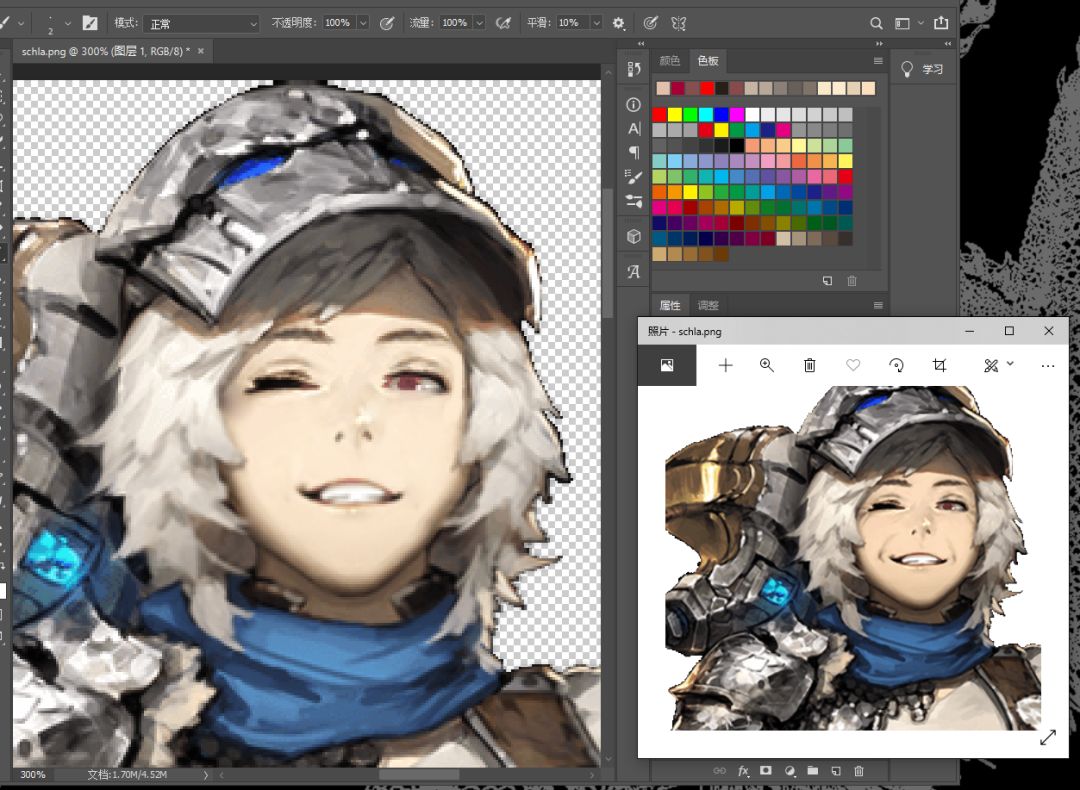This screenshot has height=790, width=1080.
Task: Click the opacity 100% value field
Action: click(338, 23)
